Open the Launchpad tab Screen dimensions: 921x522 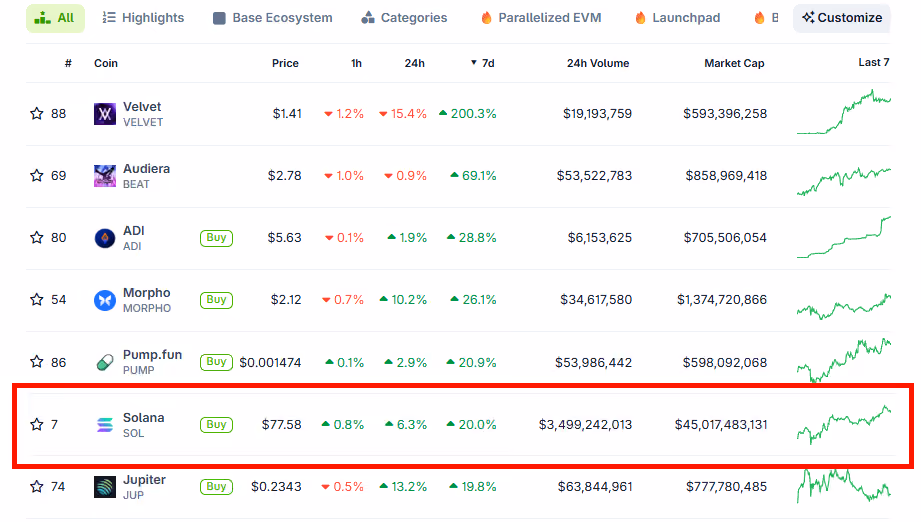677,18
